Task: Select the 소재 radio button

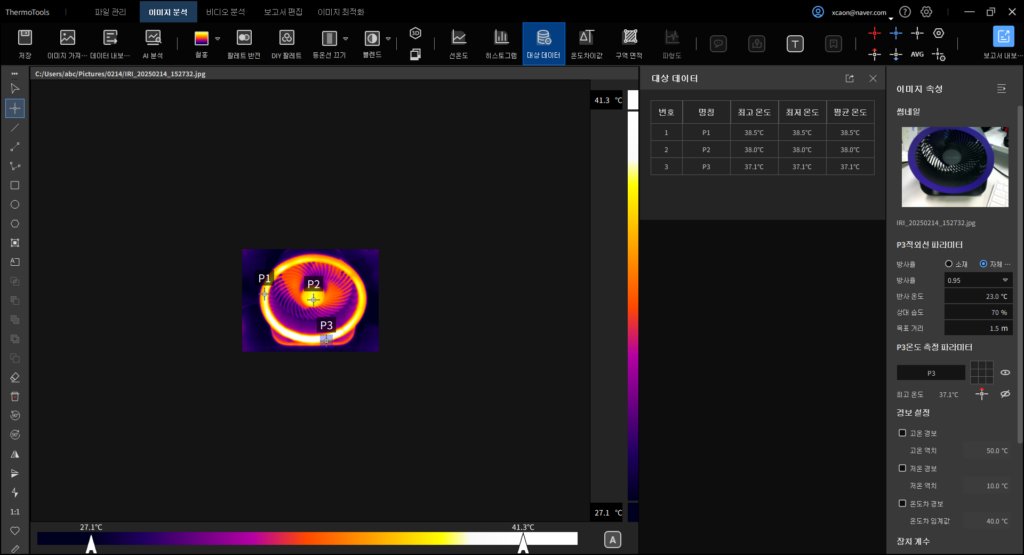Action: click(x=949, y=263)
